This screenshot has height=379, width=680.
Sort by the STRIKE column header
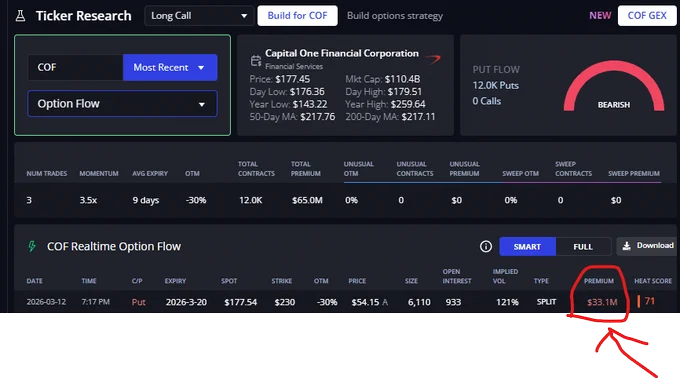[281, 281]
